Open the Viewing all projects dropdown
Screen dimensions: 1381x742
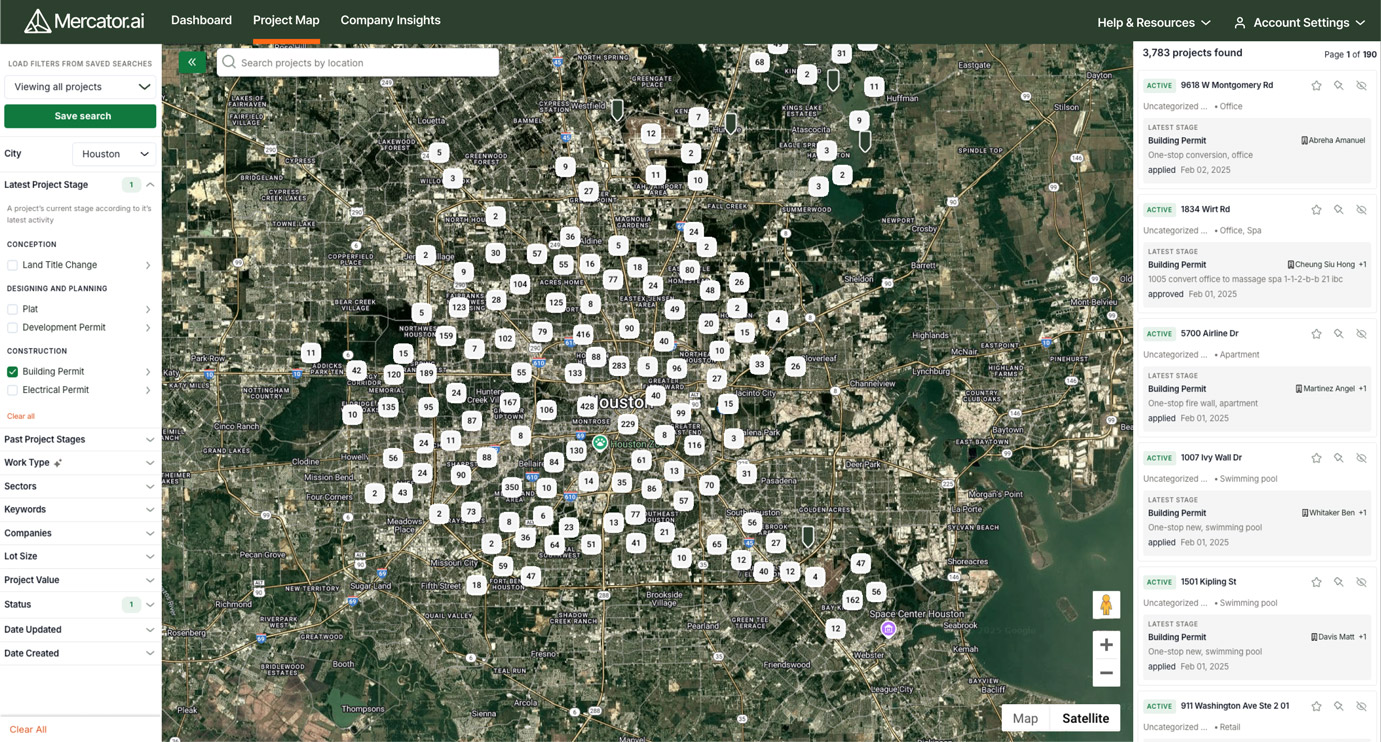click(x=81, y=87)
